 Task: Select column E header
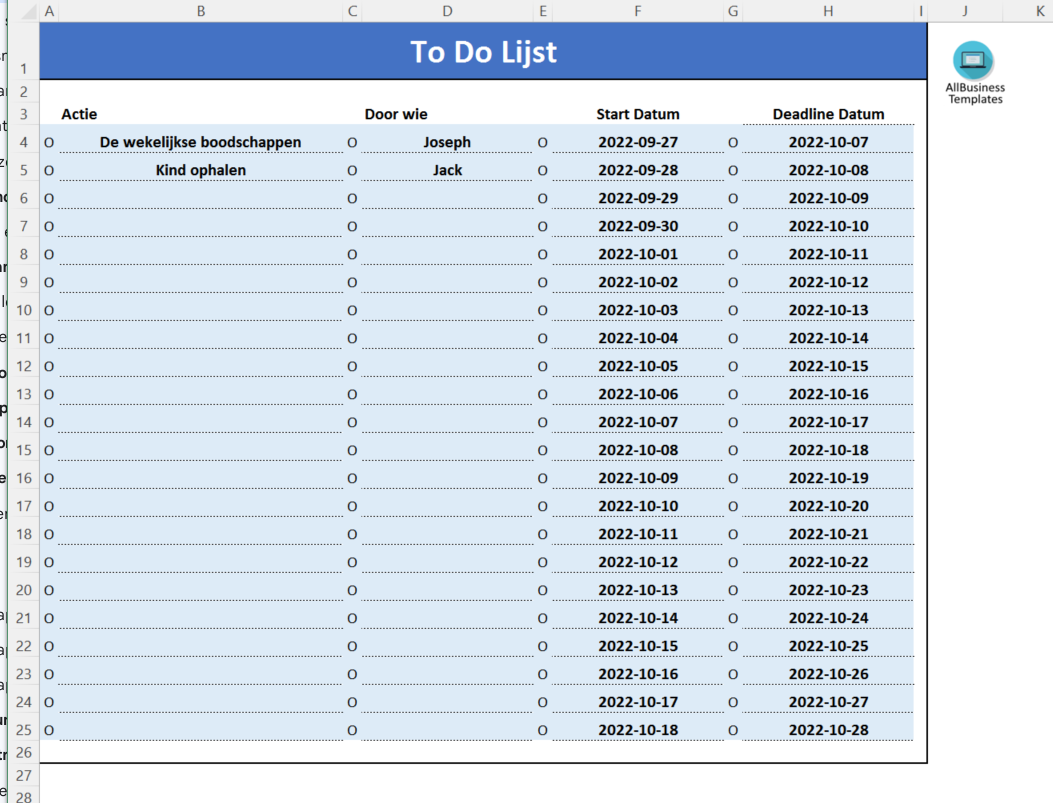tap(543, 11)
